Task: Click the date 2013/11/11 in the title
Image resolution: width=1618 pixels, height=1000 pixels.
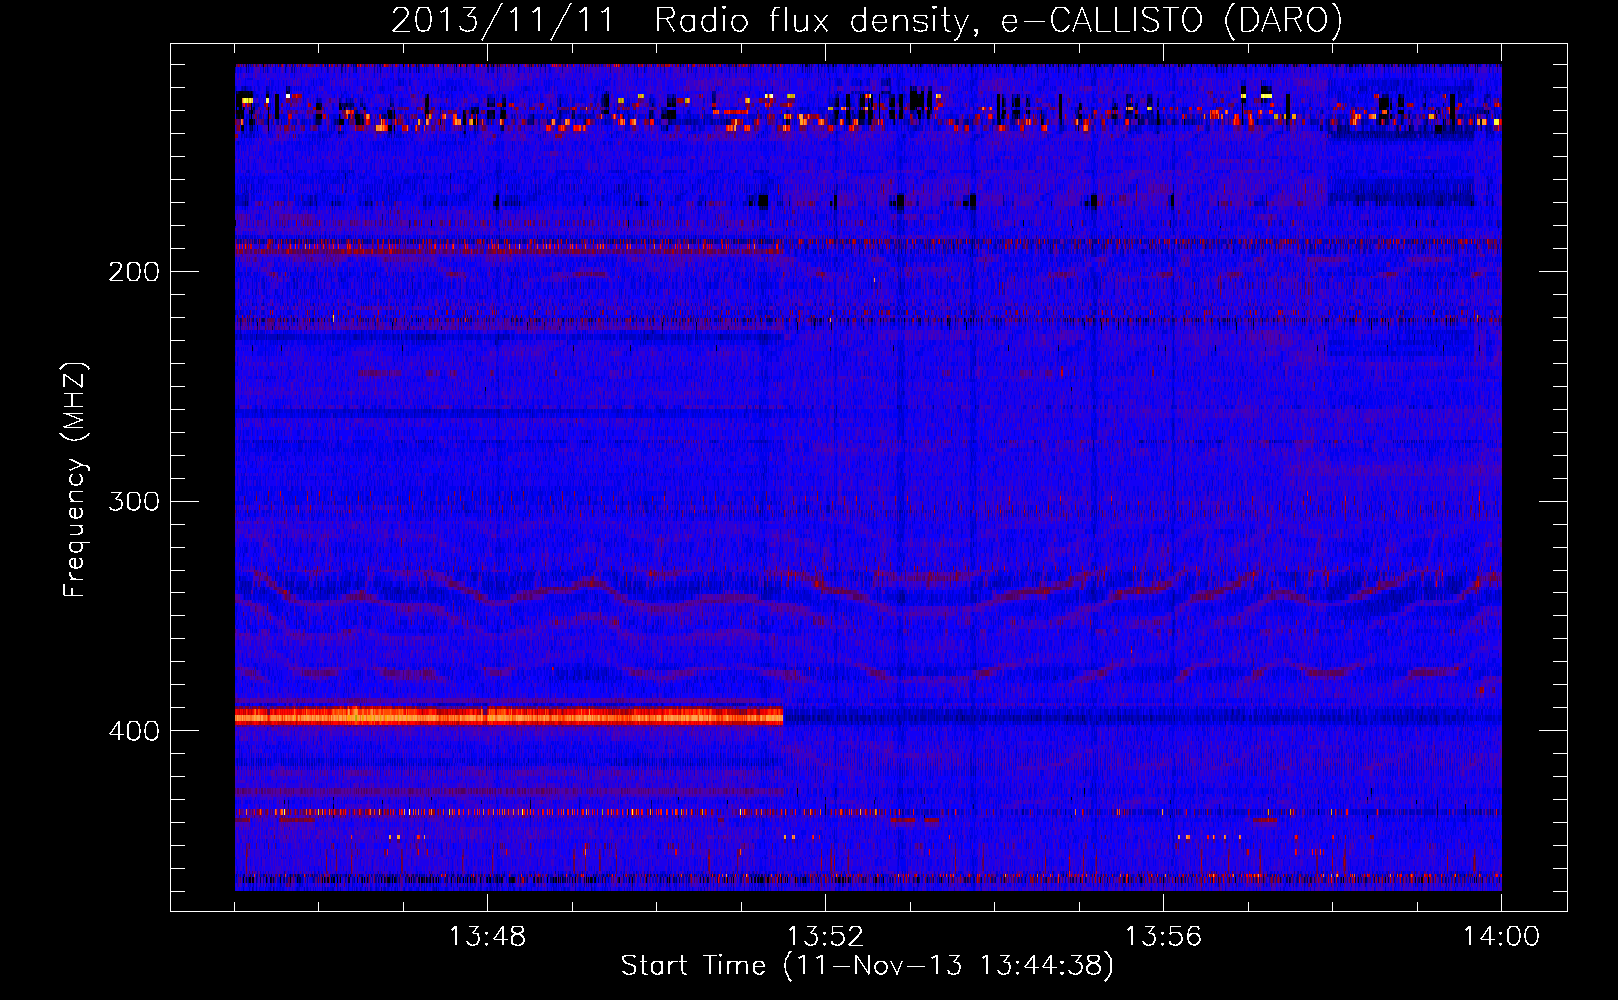Action: (502, 20)
